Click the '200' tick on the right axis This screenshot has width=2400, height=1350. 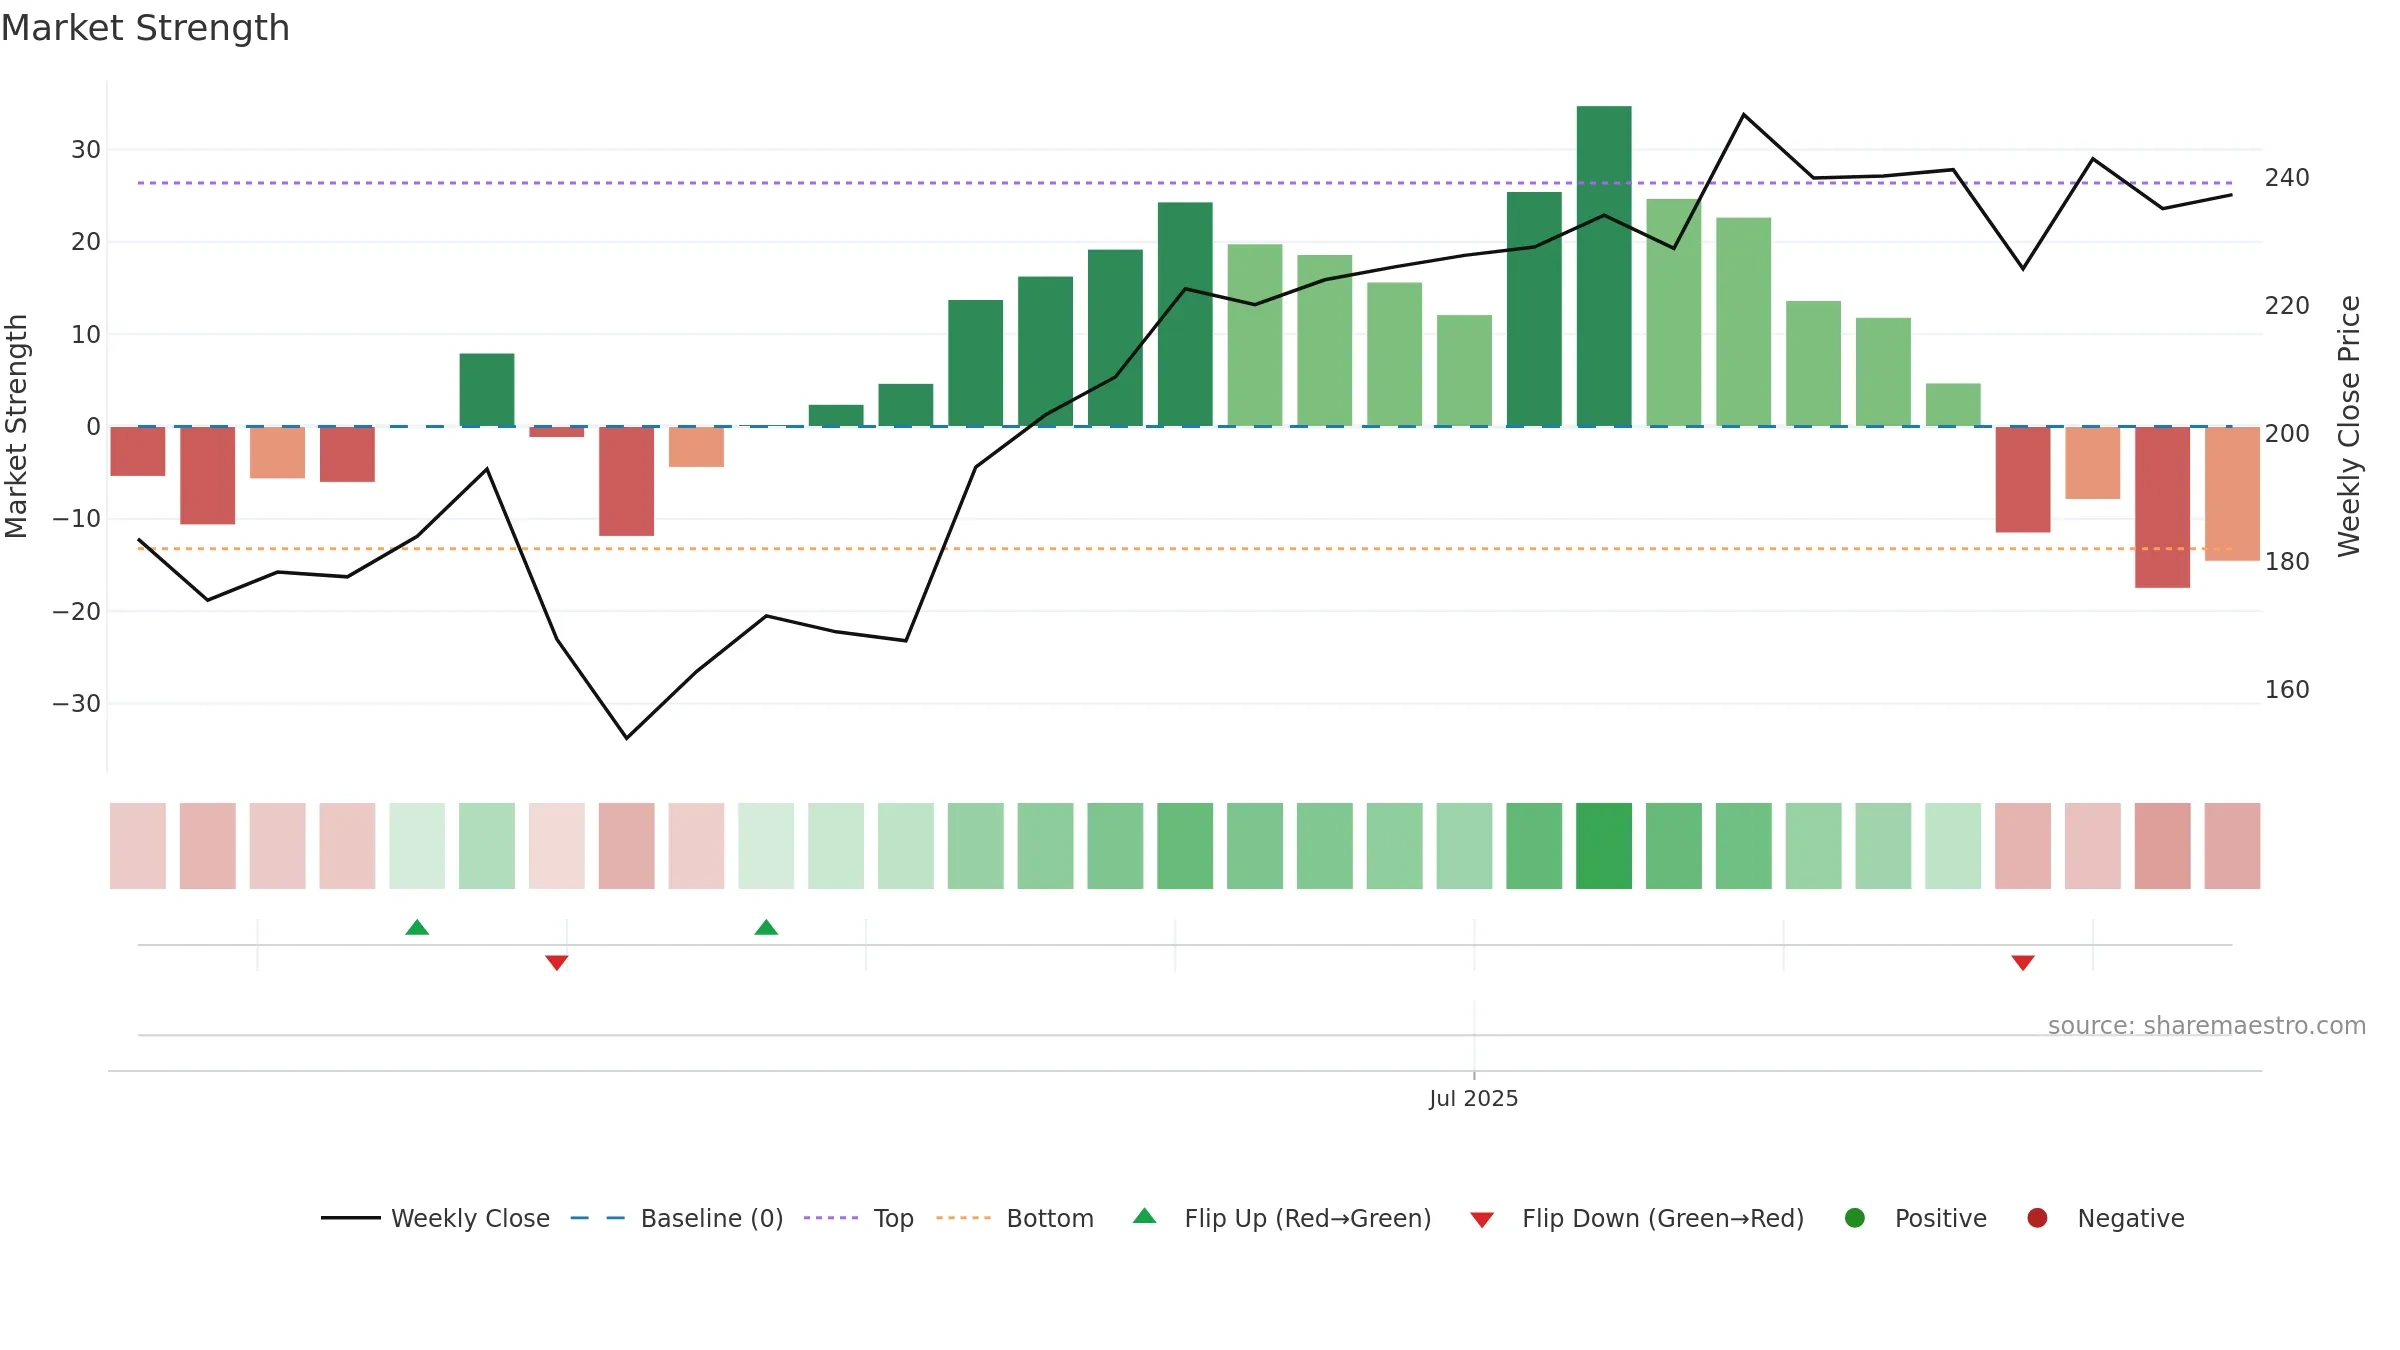click(2287, 434)
